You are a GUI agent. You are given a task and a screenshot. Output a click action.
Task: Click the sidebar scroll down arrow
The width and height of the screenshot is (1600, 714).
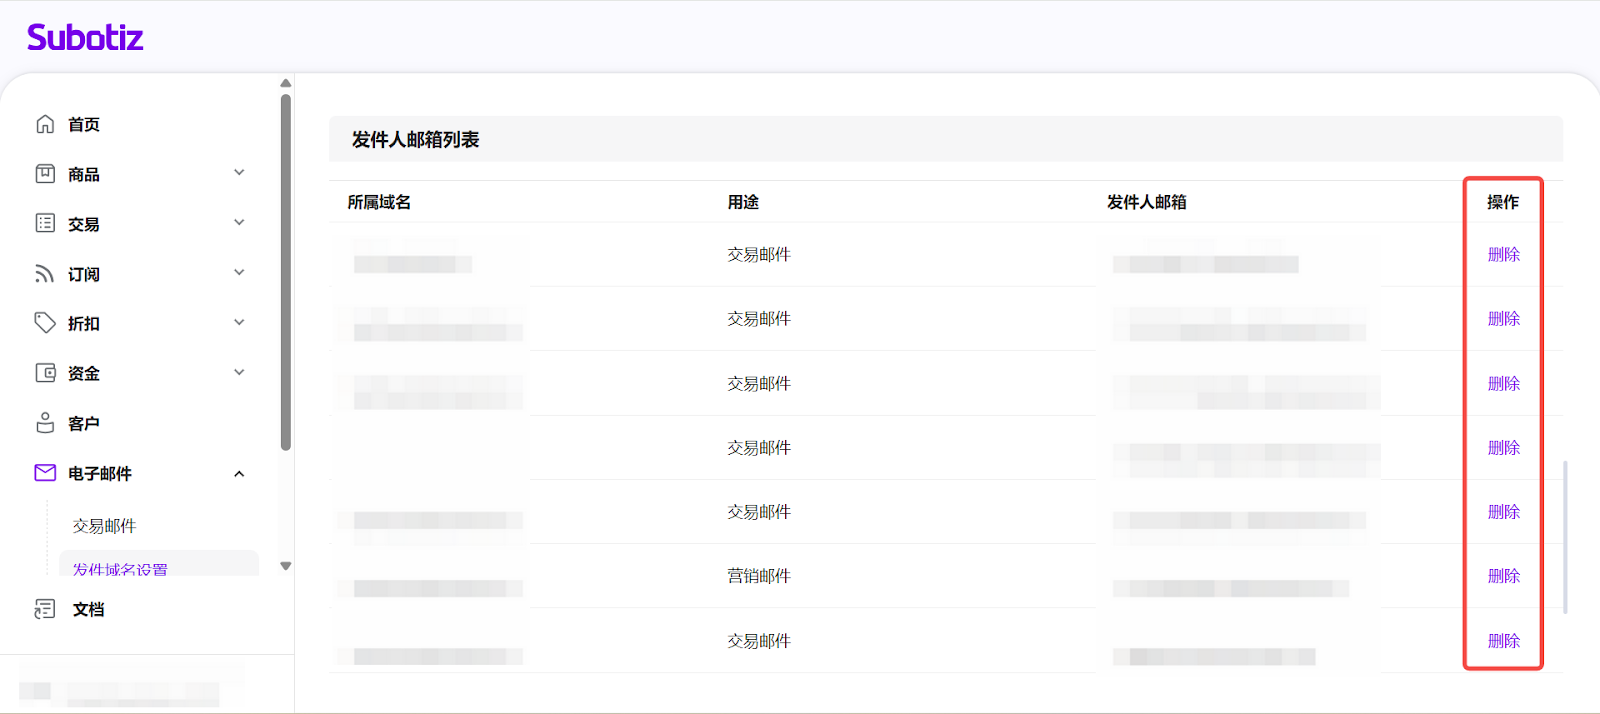[x=286, y=566]
